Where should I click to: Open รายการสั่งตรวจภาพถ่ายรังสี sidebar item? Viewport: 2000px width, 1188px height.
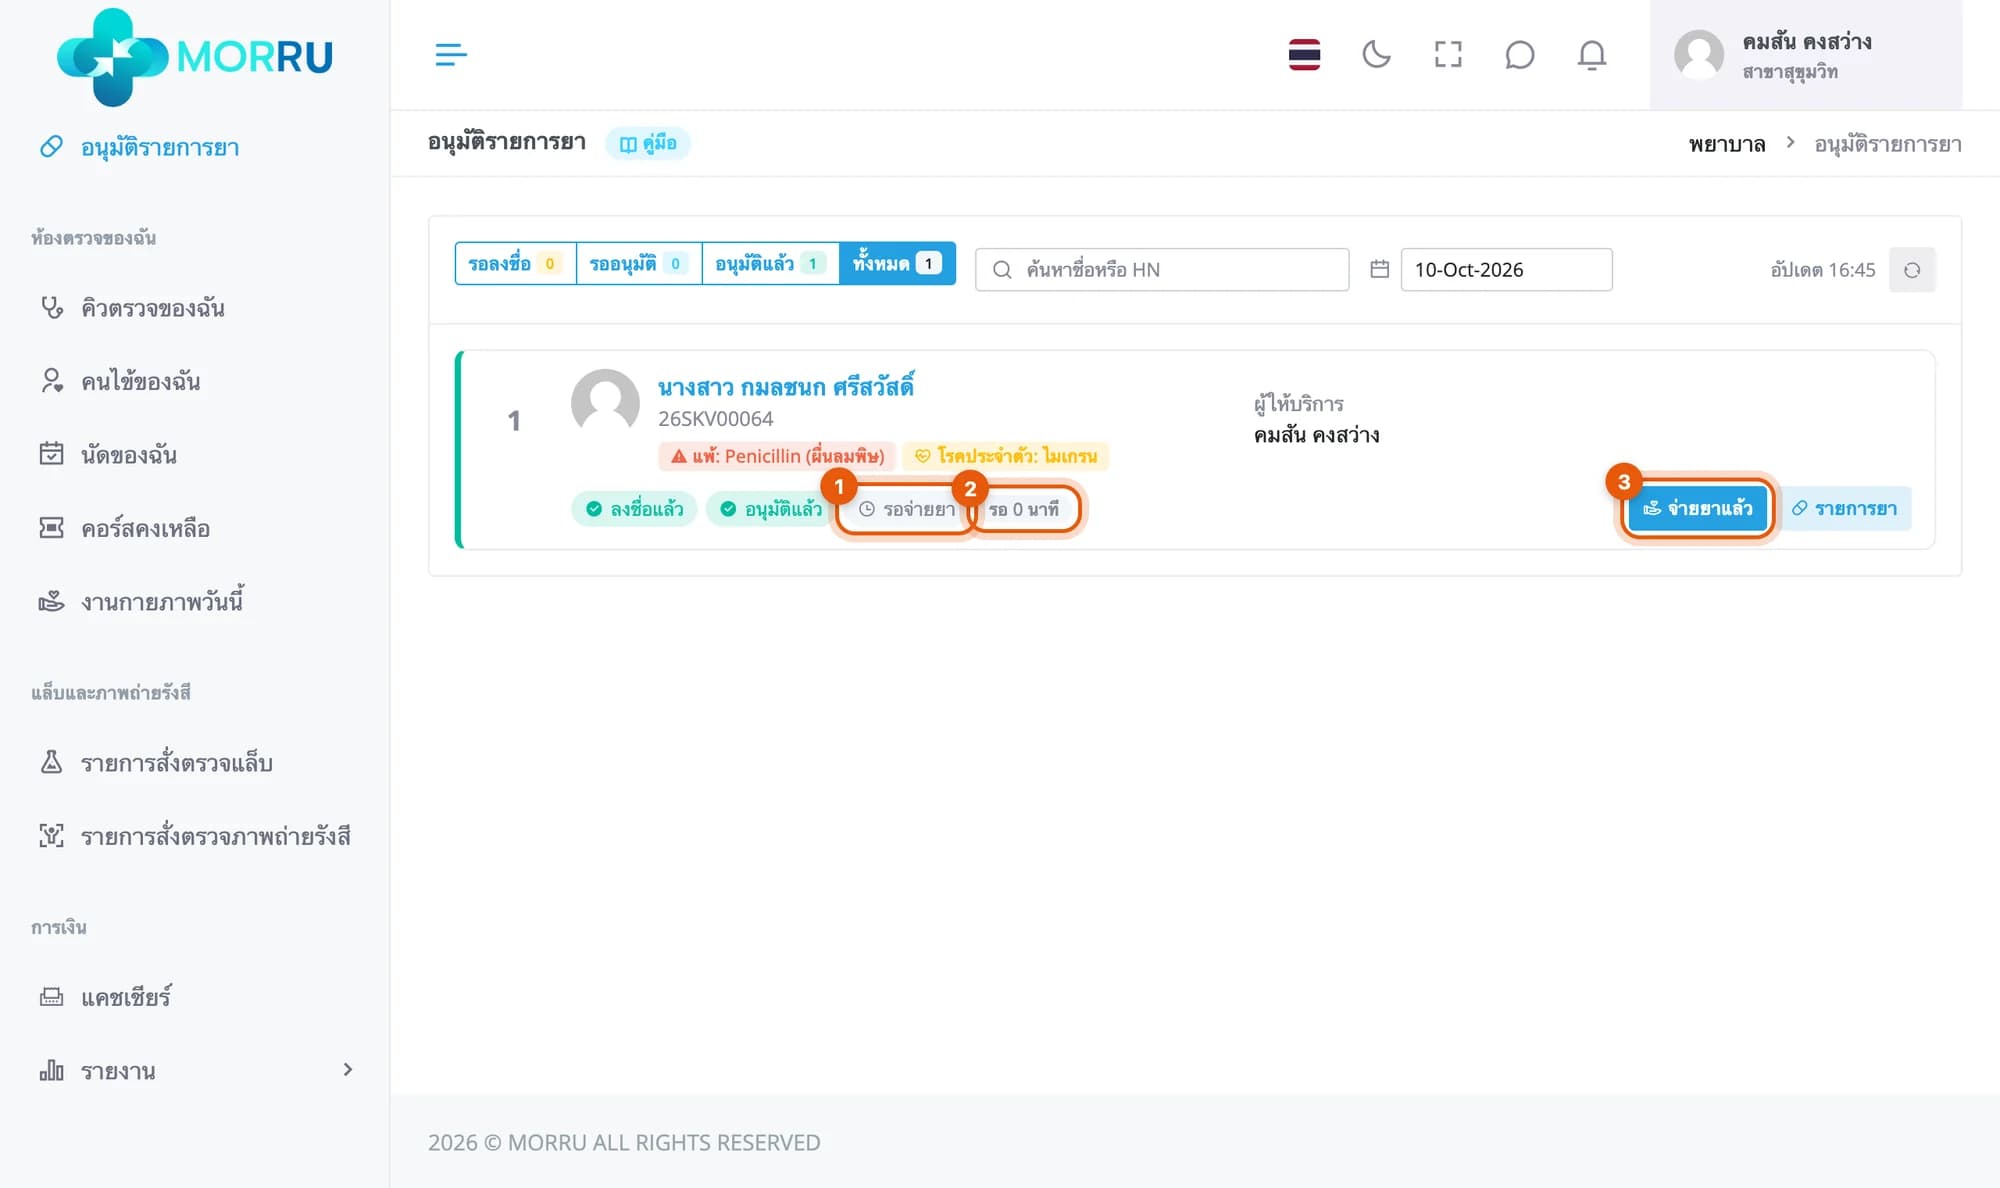195,836
